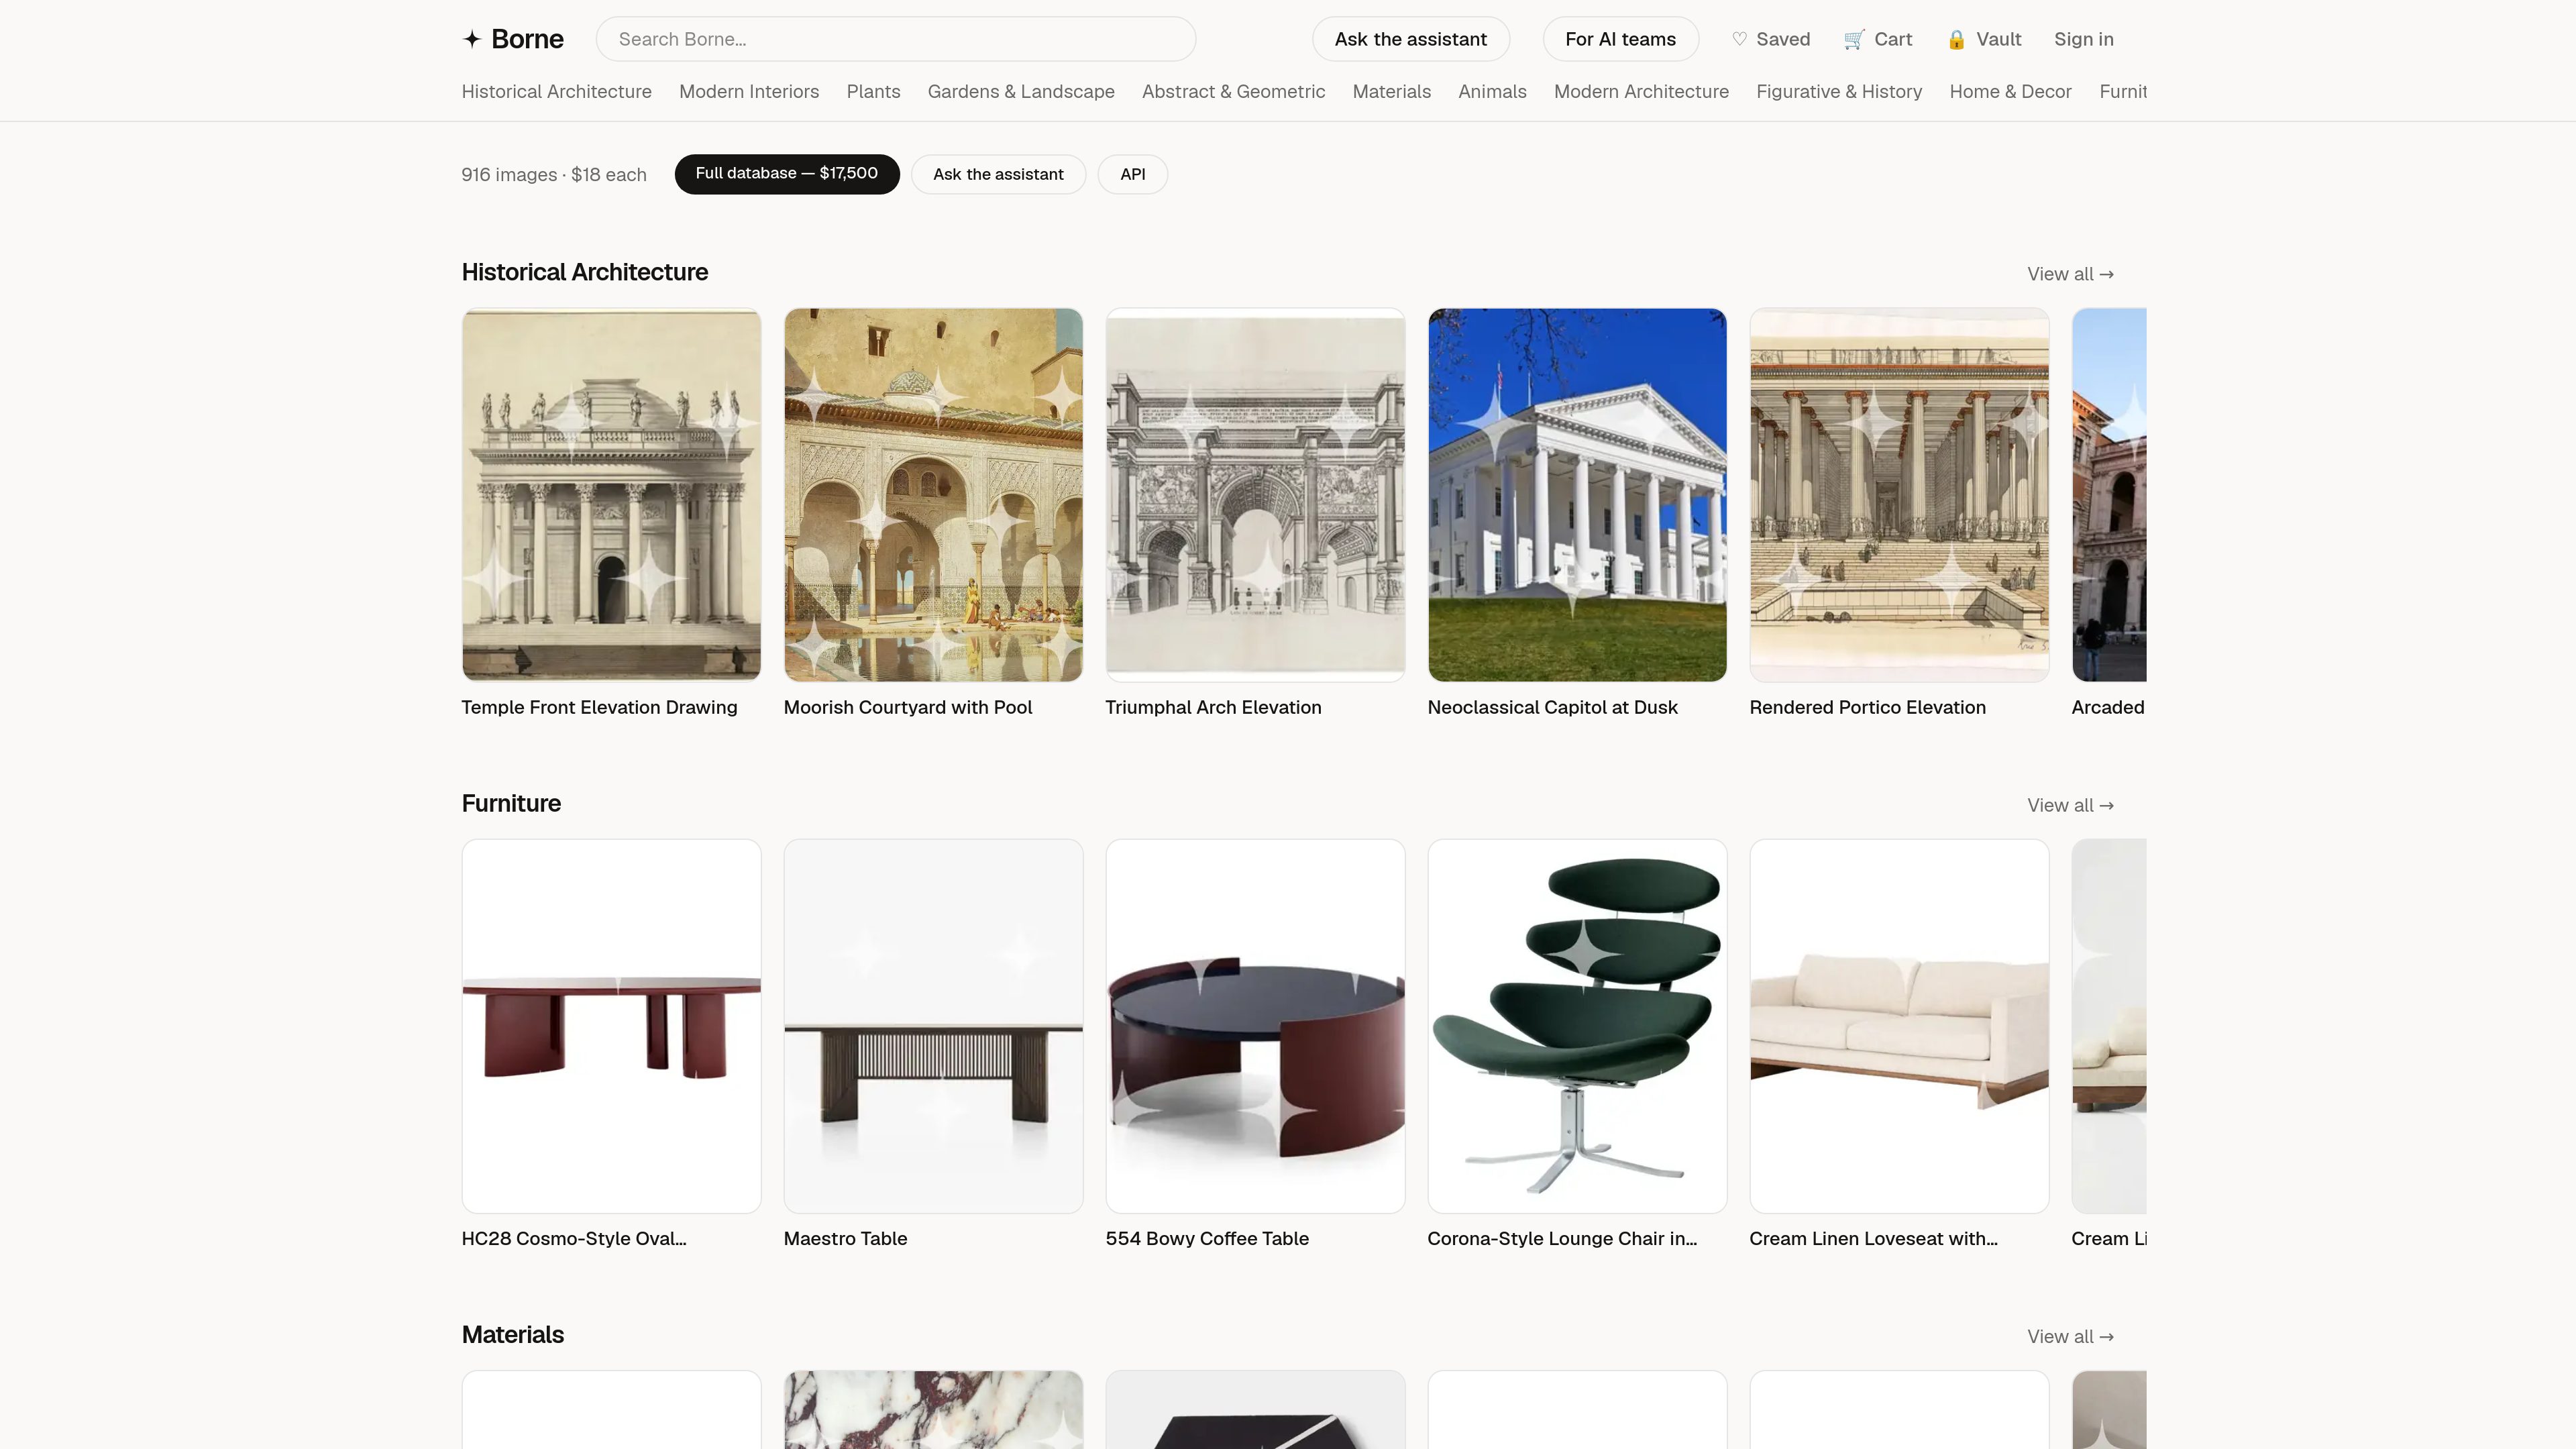The width and height of the screenshot is (2576, 1449).
Task: Click 'Maestro Table' title text
Action: 845,1238
